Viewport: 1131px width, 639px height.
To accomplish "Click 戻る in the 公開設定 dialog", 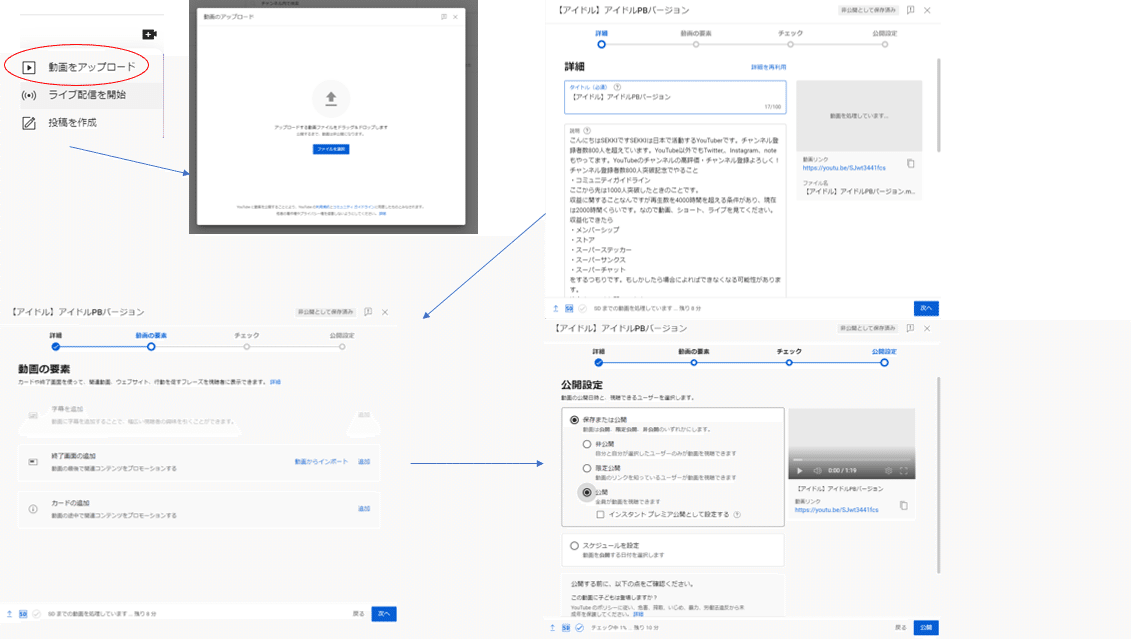I will (x=901, y=627).
